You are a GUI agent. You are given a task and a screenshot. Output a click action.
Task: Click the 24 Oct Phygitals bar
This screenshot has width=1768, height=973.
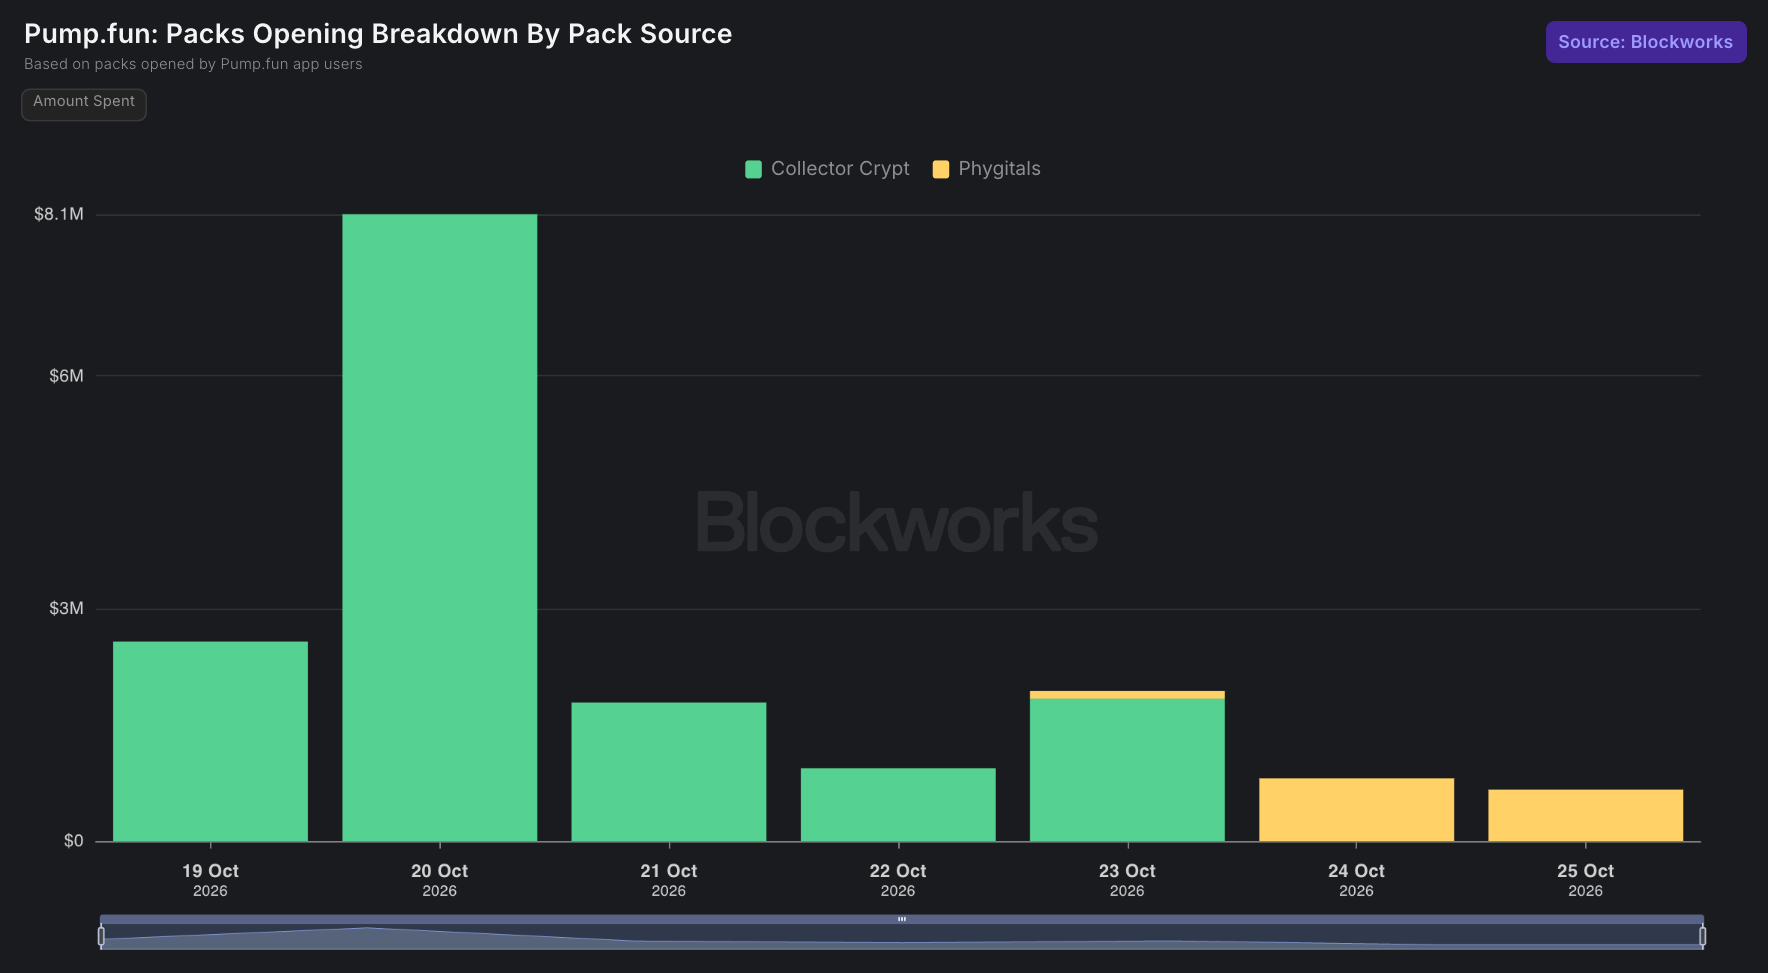pyautogui.click(x=1356, y=809)
